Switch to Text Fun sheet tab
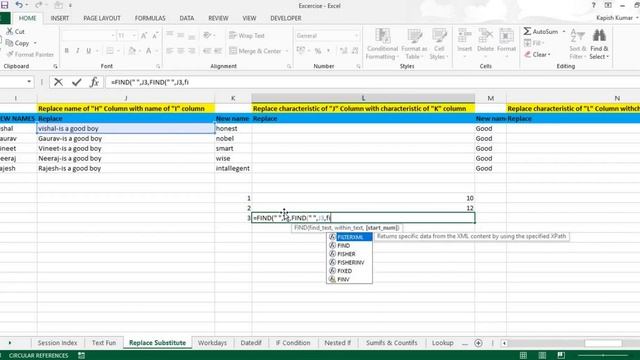The image size is (640, 360). click(104, 343)
